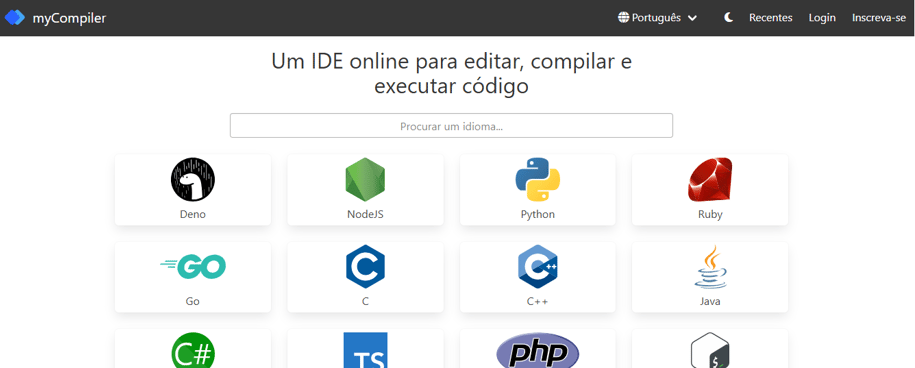The height and width of the screenshot is (368, 915).
Task: Click the NodeJS label text
Action: click(x=365, y=214)
